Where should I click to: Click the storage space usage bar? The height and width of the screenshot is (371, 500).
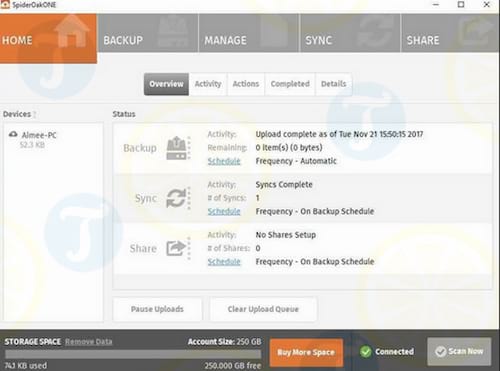133,354
